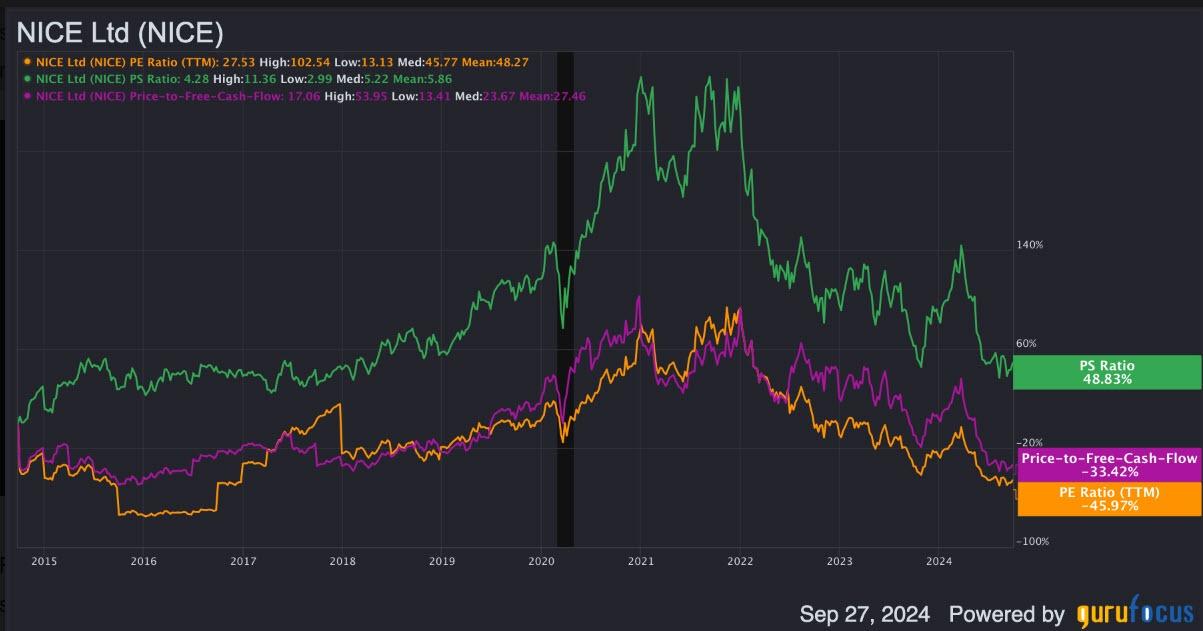The width and height of the screenshot is (1203, 631).
Task: Click the purple Price-to-Free-Cash-Flow -33.42% label
Action: (x=1109, y=465)
